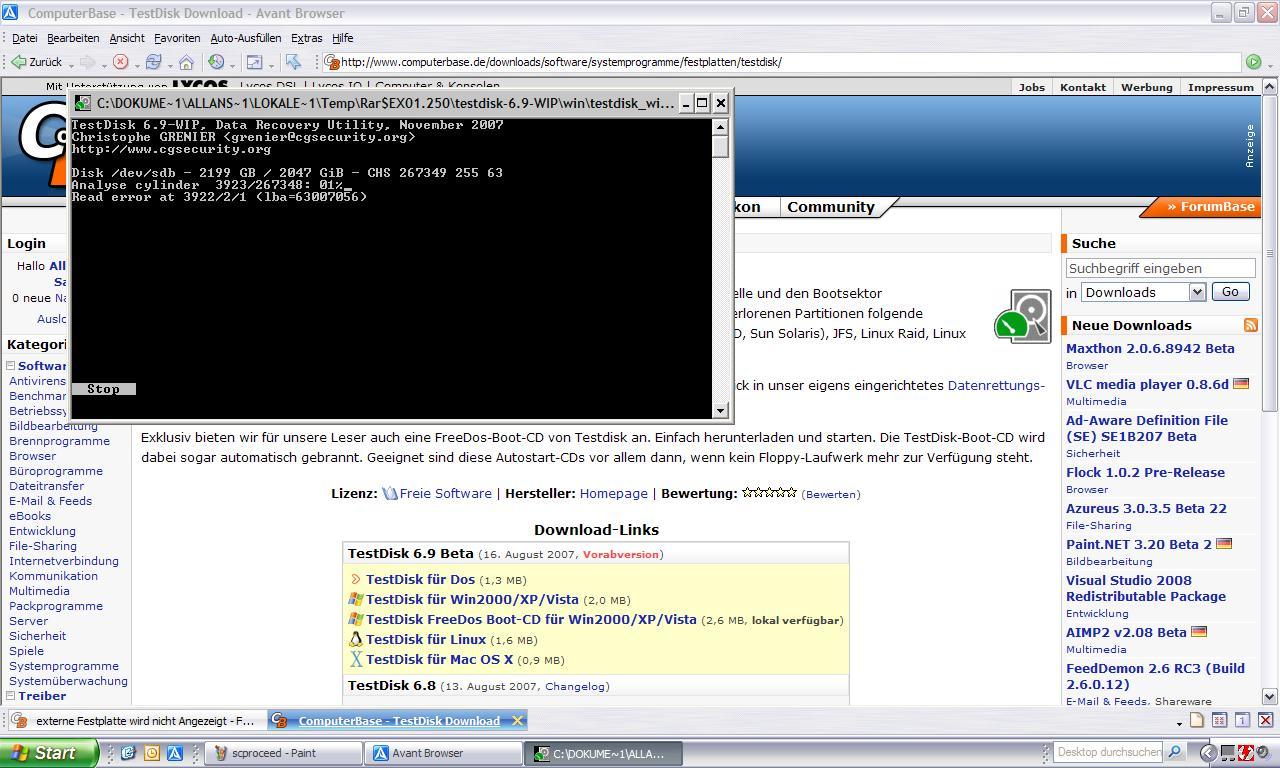Click the quick launch Avant Browser icon
1280x768 pixels.
coord(174,753)
